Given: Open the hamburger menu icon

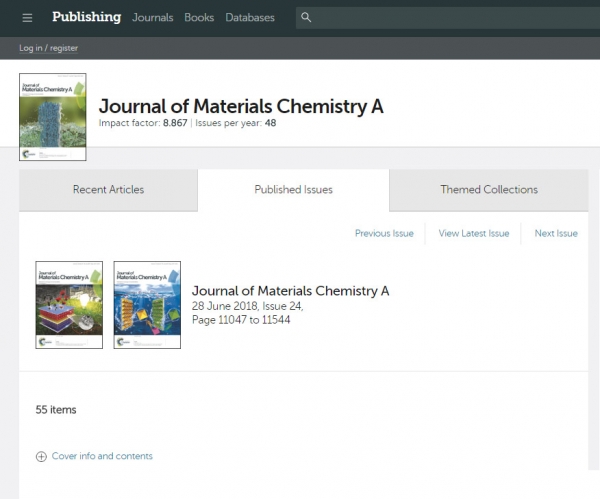Looking at the screenshot, I should [x=27, y=18].
